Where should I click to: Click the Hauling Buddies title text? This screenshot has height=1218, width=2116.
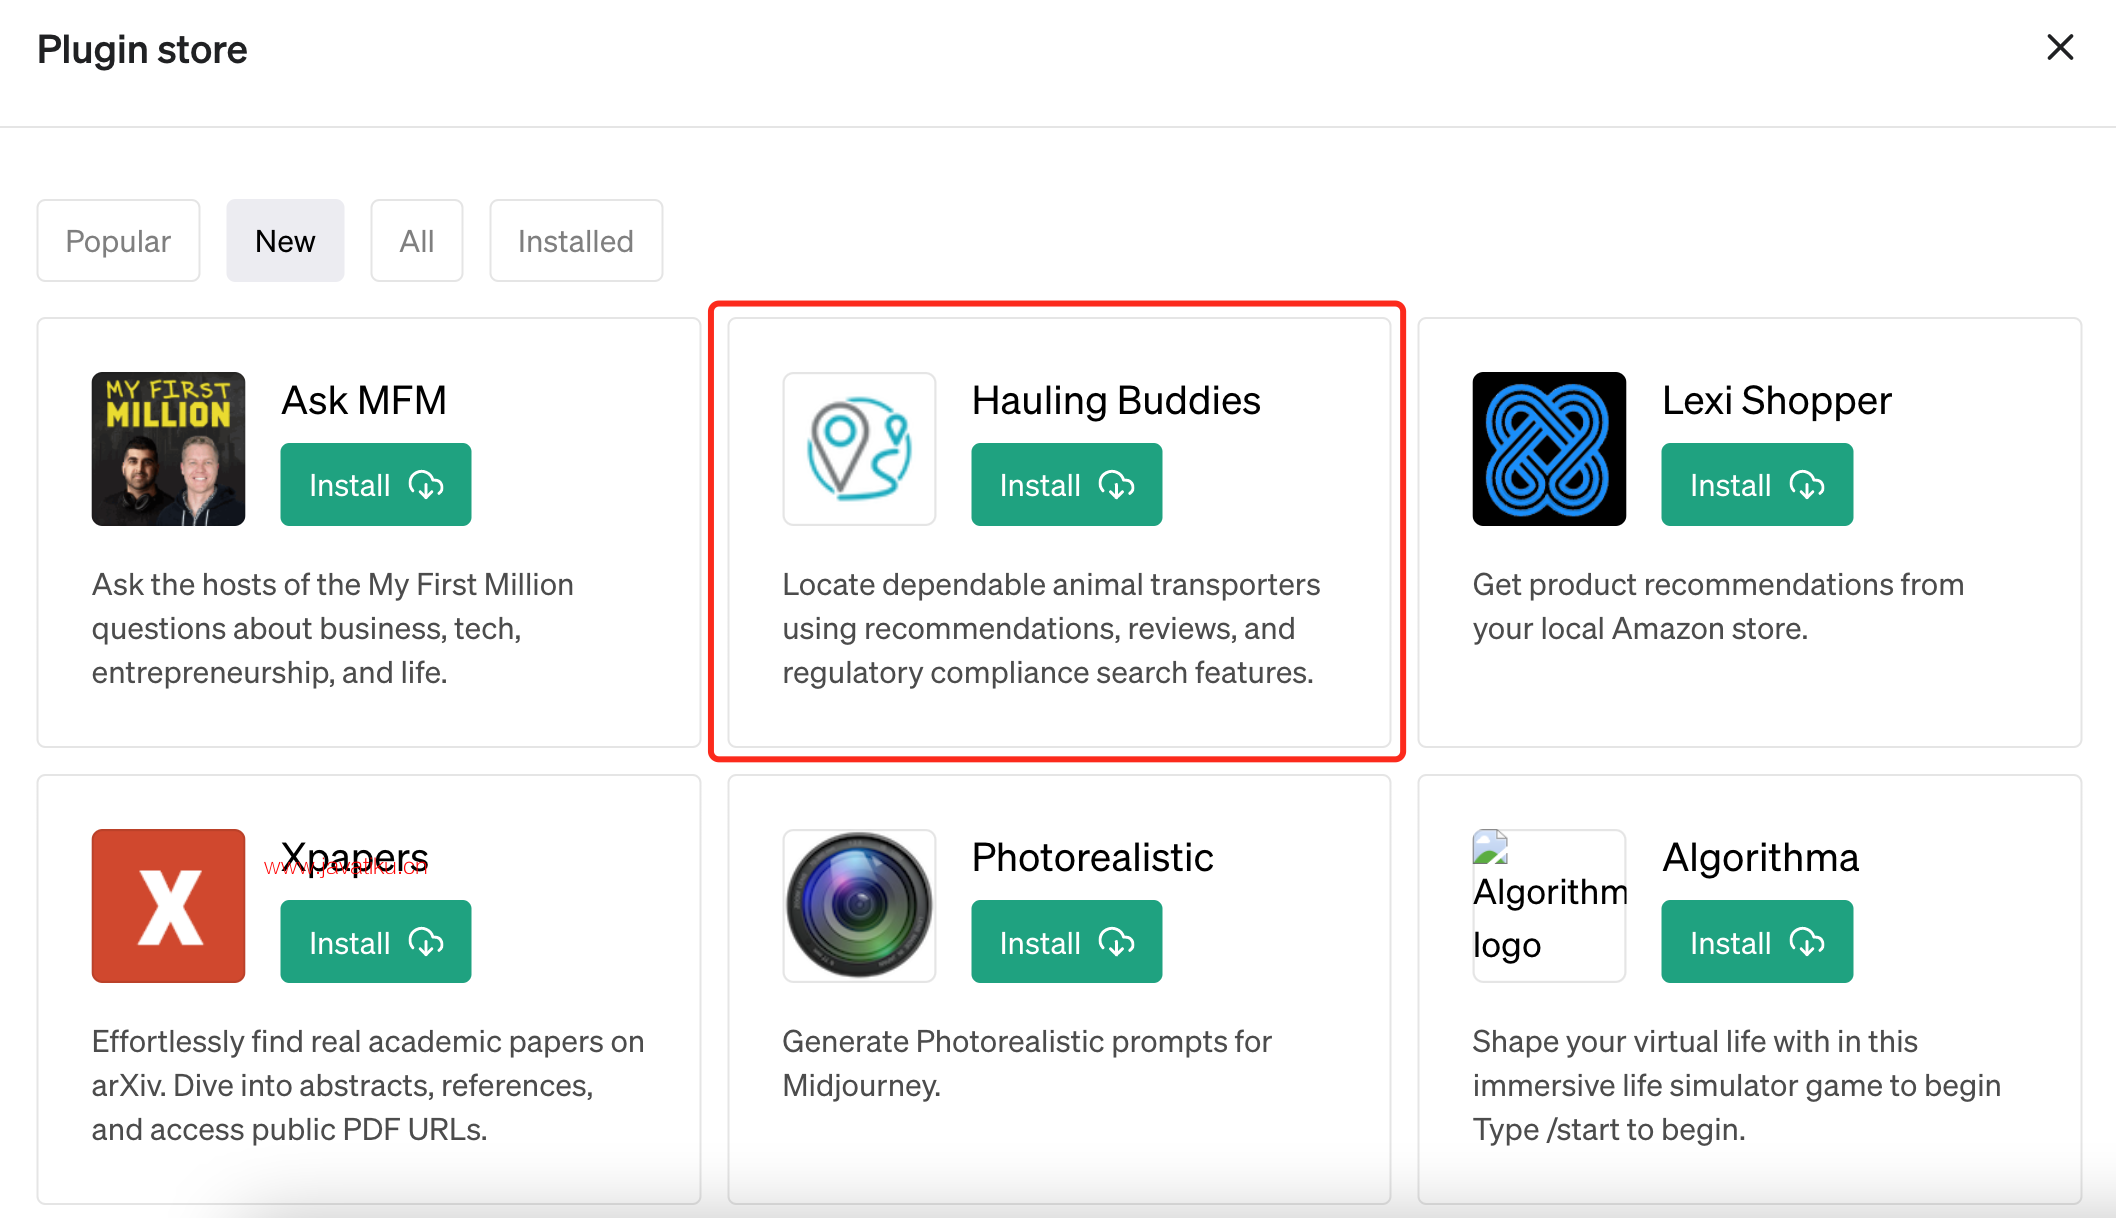pos(1116,401)
